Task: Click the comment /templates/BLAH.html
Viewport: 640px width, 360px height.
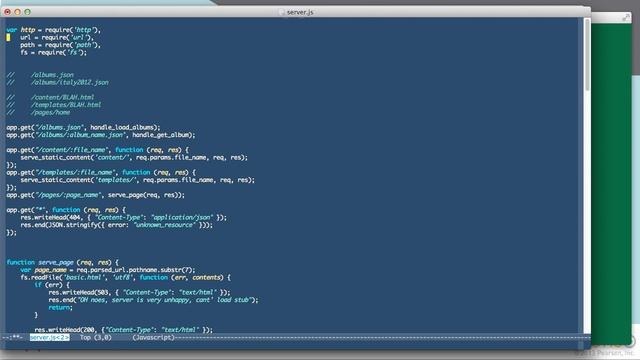Action: pyautogui.click(x=66, y=105)
